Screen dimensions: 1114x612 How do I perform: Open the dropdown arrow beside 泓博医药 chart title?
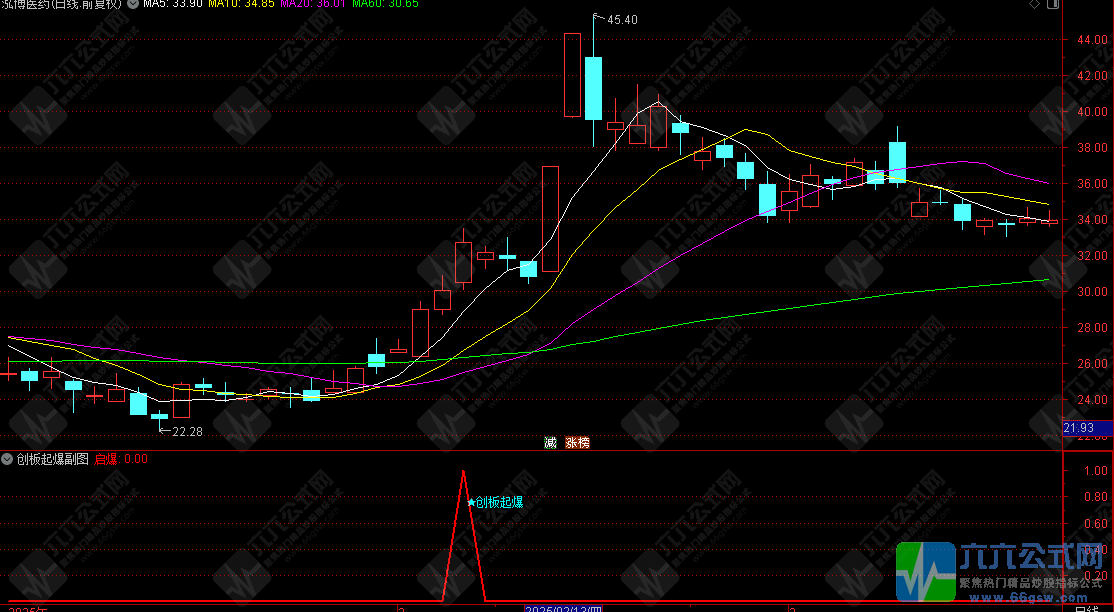click(x=133, y=4)
